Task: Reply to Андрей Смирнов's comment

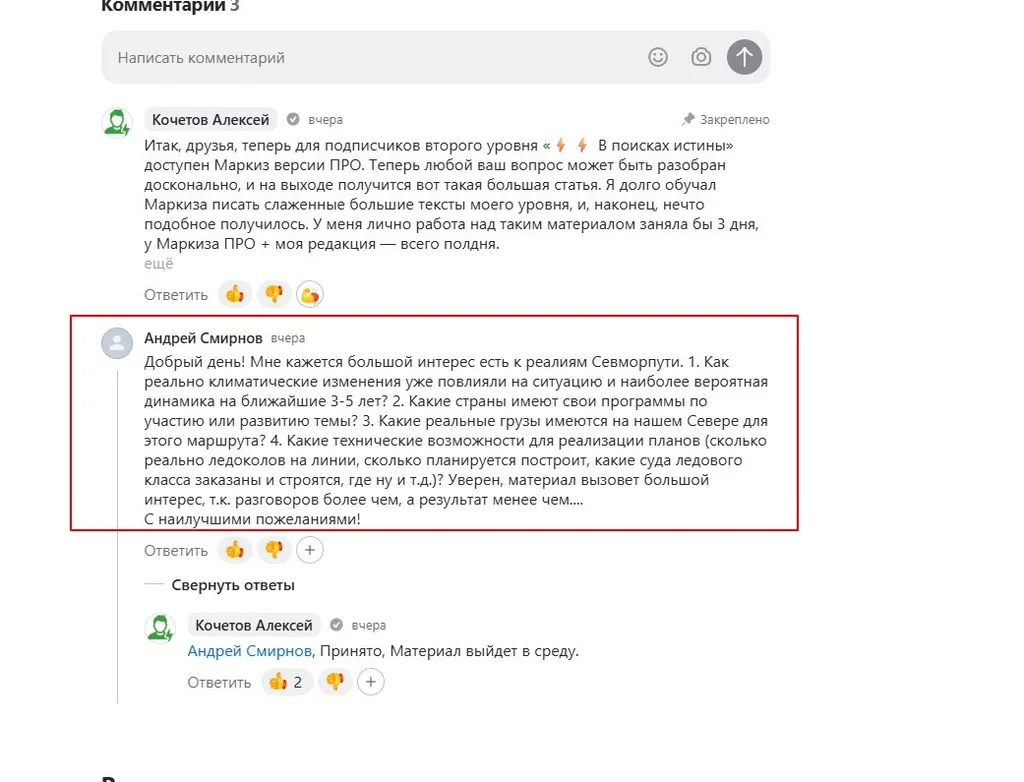Action: 176,551
